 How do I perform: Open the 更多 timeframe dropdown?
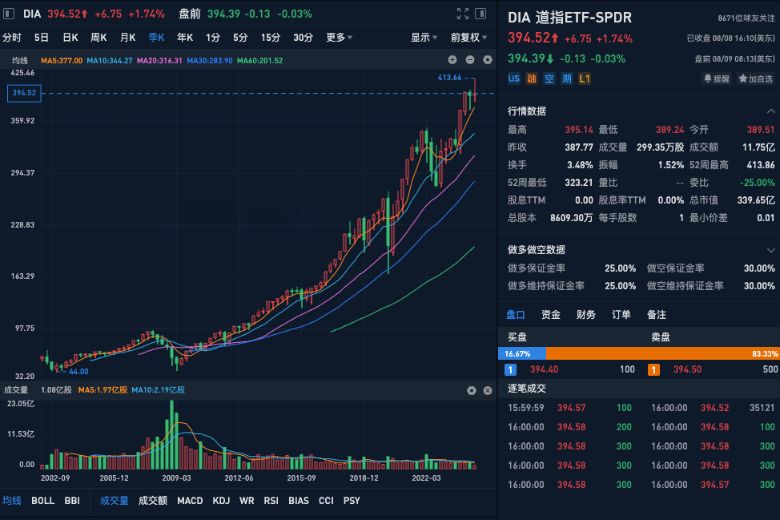(x=339, y=37)
